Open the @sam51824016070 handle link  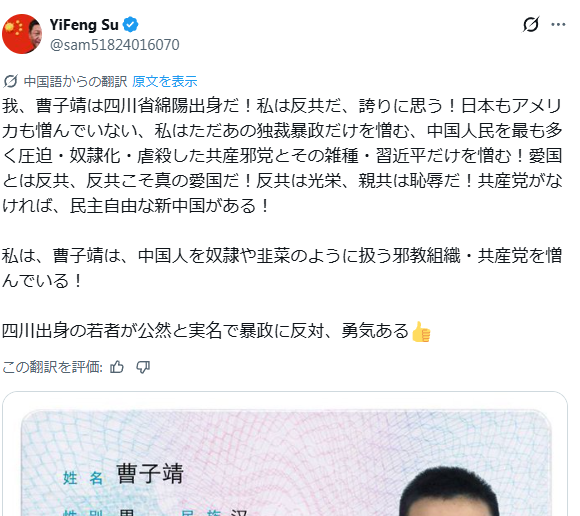click(115, 45)
